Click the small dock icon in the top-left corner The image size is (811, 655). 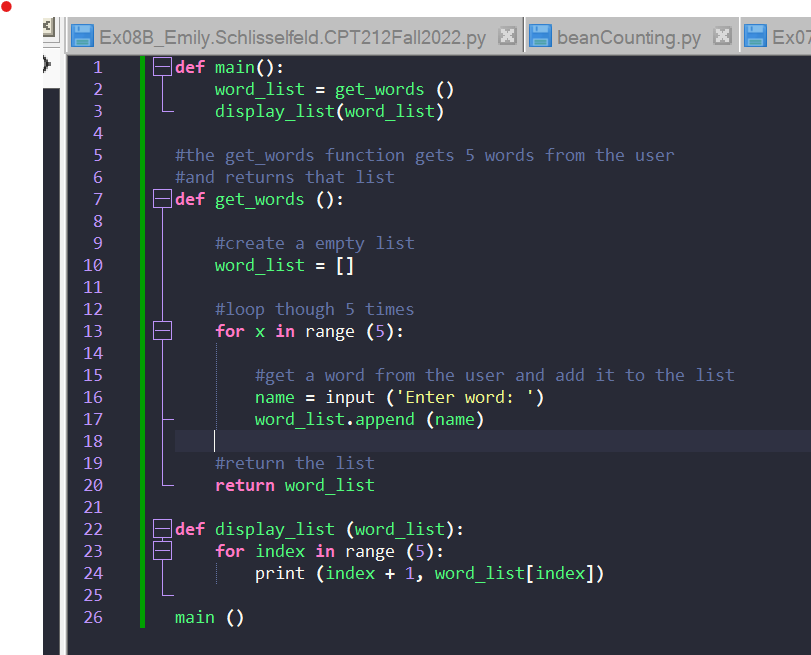point(48,27)
